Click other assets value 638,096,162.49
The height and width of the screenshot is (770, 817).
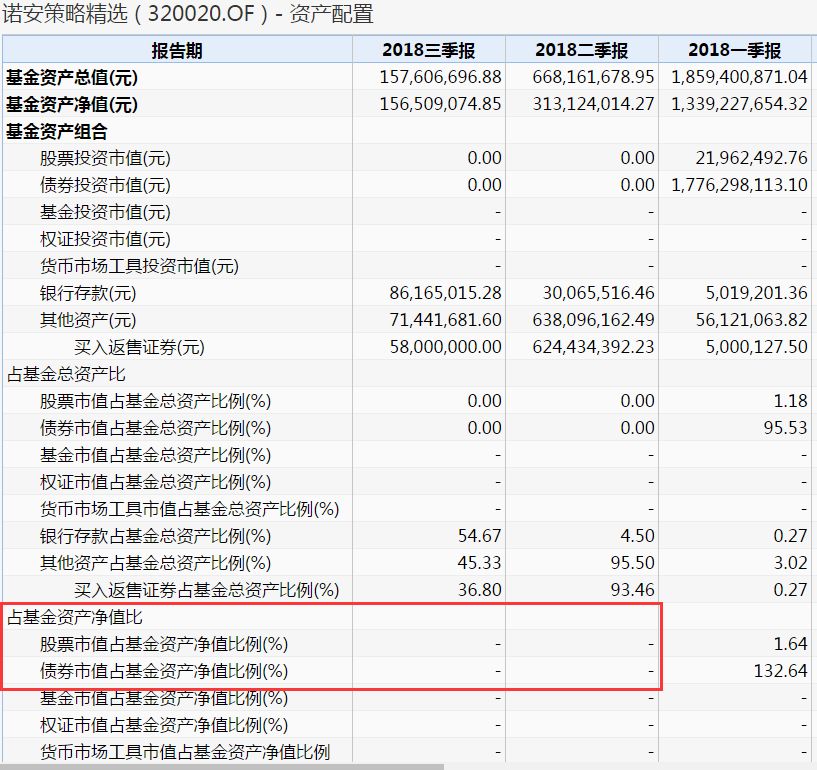[593, 320]
